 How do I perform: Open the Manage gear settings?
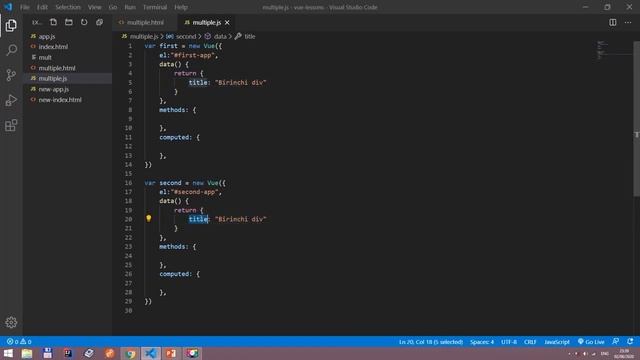point(11,322)
